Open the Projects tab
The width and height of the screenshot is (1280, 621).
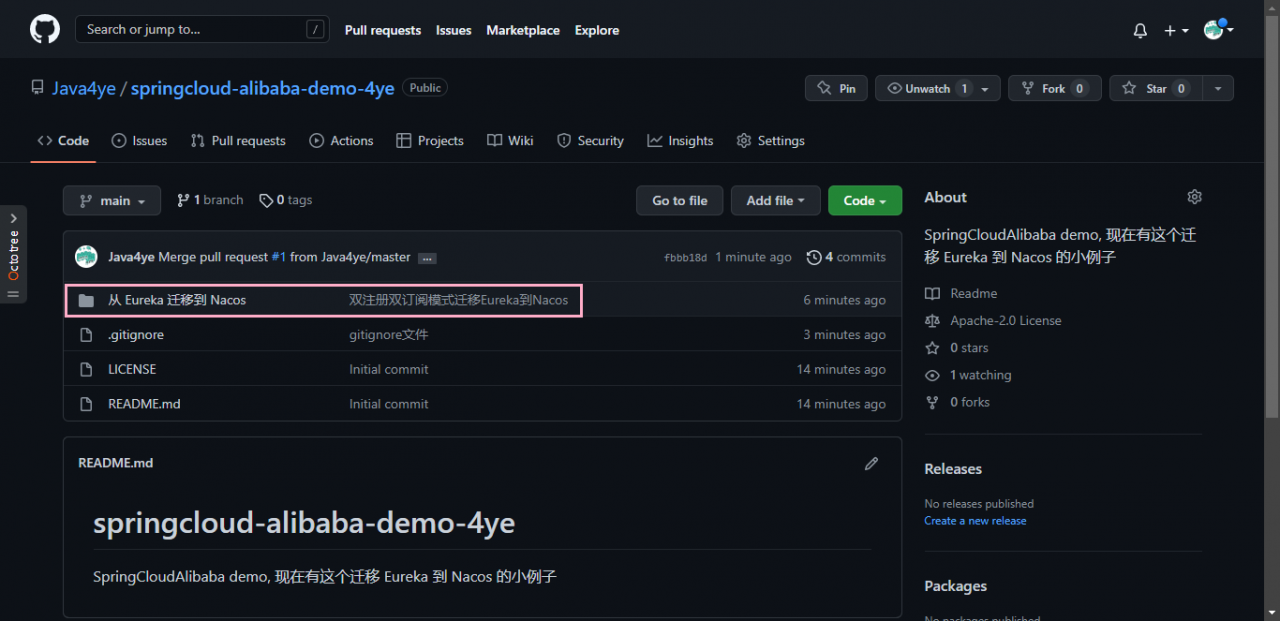[430, 141]
